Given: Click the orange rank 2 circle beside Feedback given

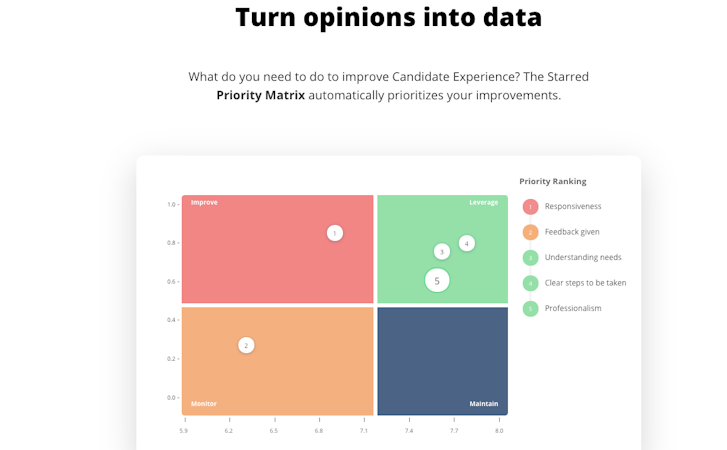Looking at the screenshot, I should pos(530,232).
